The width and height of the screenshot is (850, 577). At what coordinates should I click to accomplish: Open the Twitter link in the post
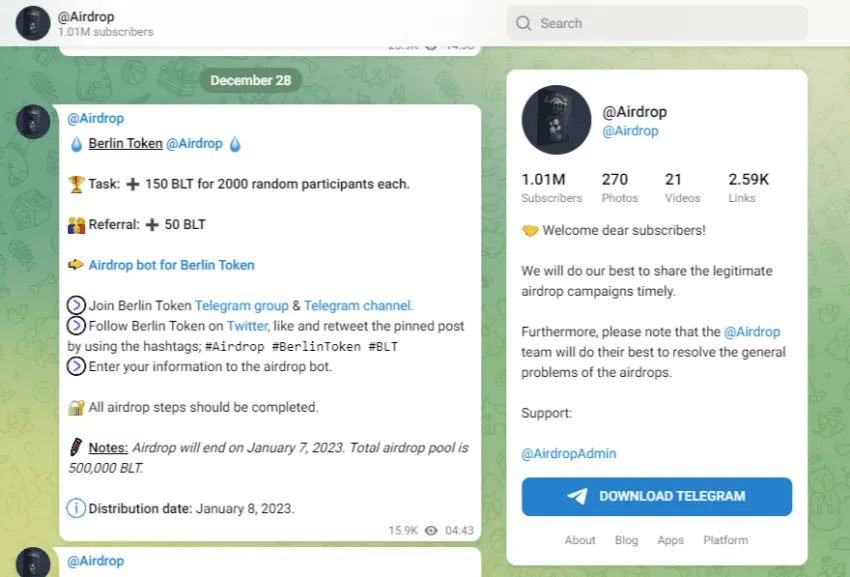[248, 326]
